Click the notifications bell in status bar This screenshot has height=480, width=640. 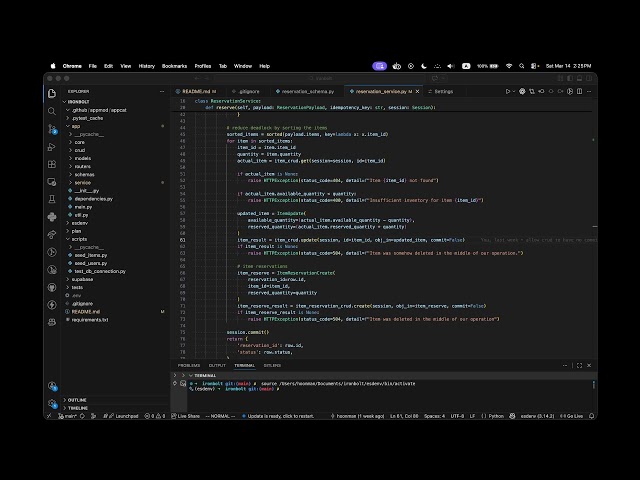(x=591, y=416)
